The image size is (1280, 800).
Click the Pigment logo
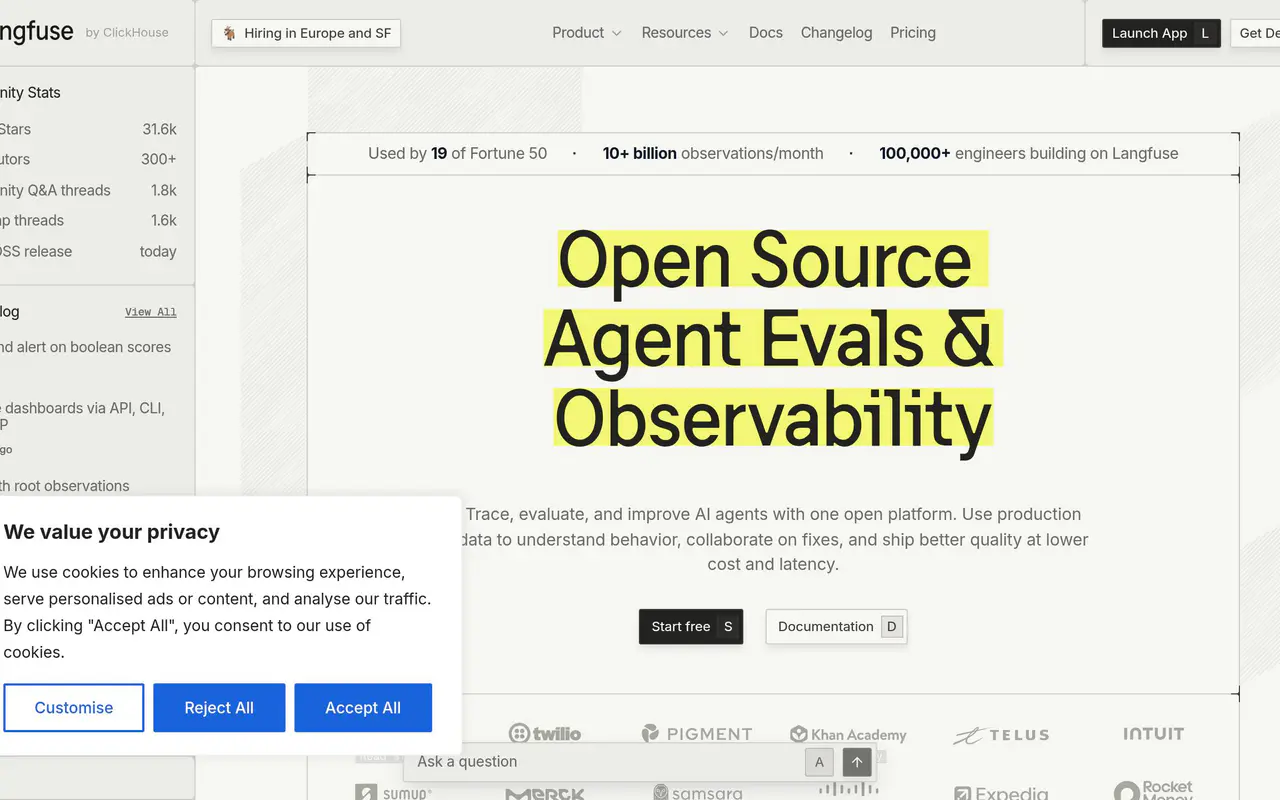click(x=697, y=734)
